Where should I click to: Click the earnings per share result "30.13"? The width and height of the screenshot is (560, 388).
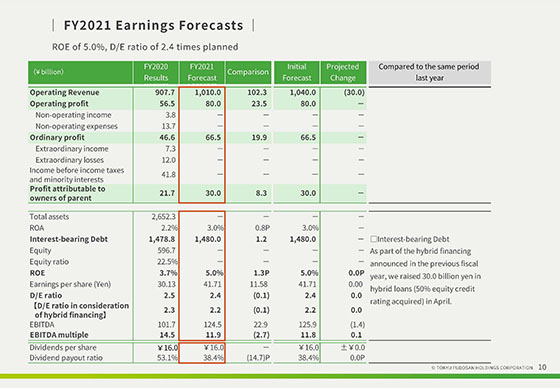tap(166, 284)
